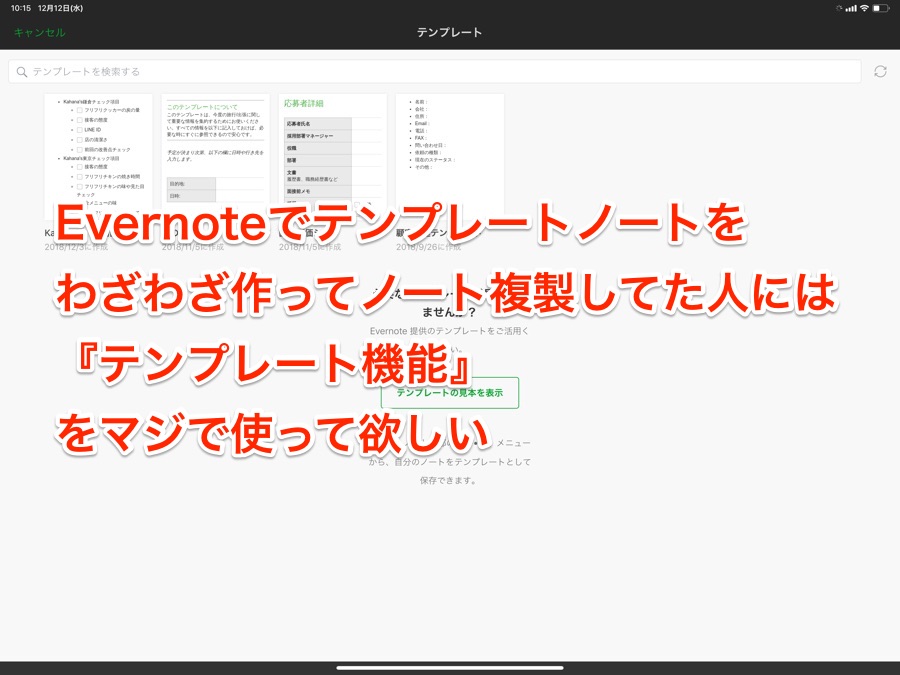900x675 pixels.
Task: Tap the home indicator bar
Action: [x=450, y=668]
